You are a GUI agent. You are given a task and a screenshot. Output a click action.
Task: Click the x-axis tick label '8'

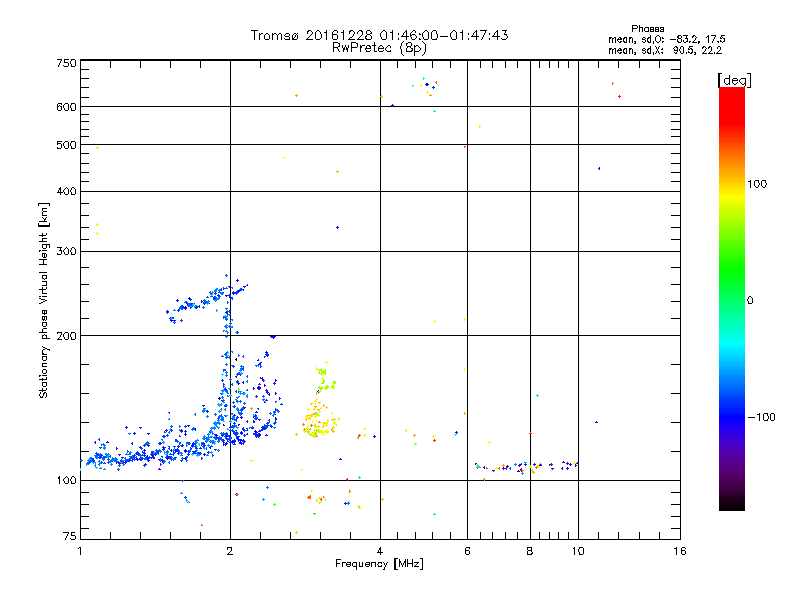pyautogui.click(x=530, y=551)
